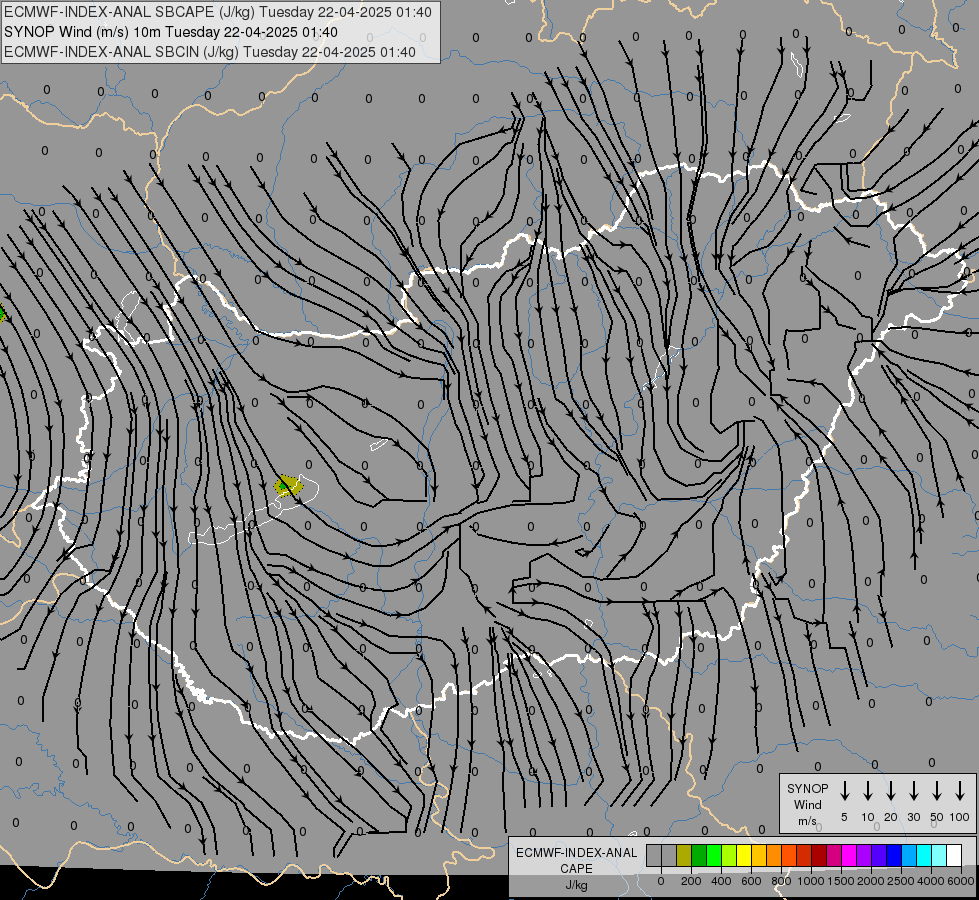The height and width of the screenshot is (900, 979).
Task: Select the bright magenta CAPE legend swatch
Action: [849, 855]
